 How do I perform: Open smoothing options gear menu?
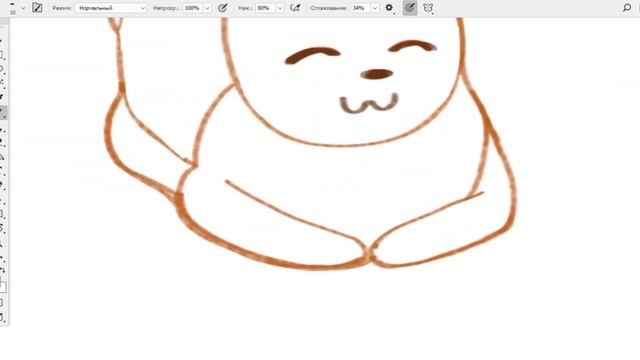pyautogui.click(x=389, y=8)
